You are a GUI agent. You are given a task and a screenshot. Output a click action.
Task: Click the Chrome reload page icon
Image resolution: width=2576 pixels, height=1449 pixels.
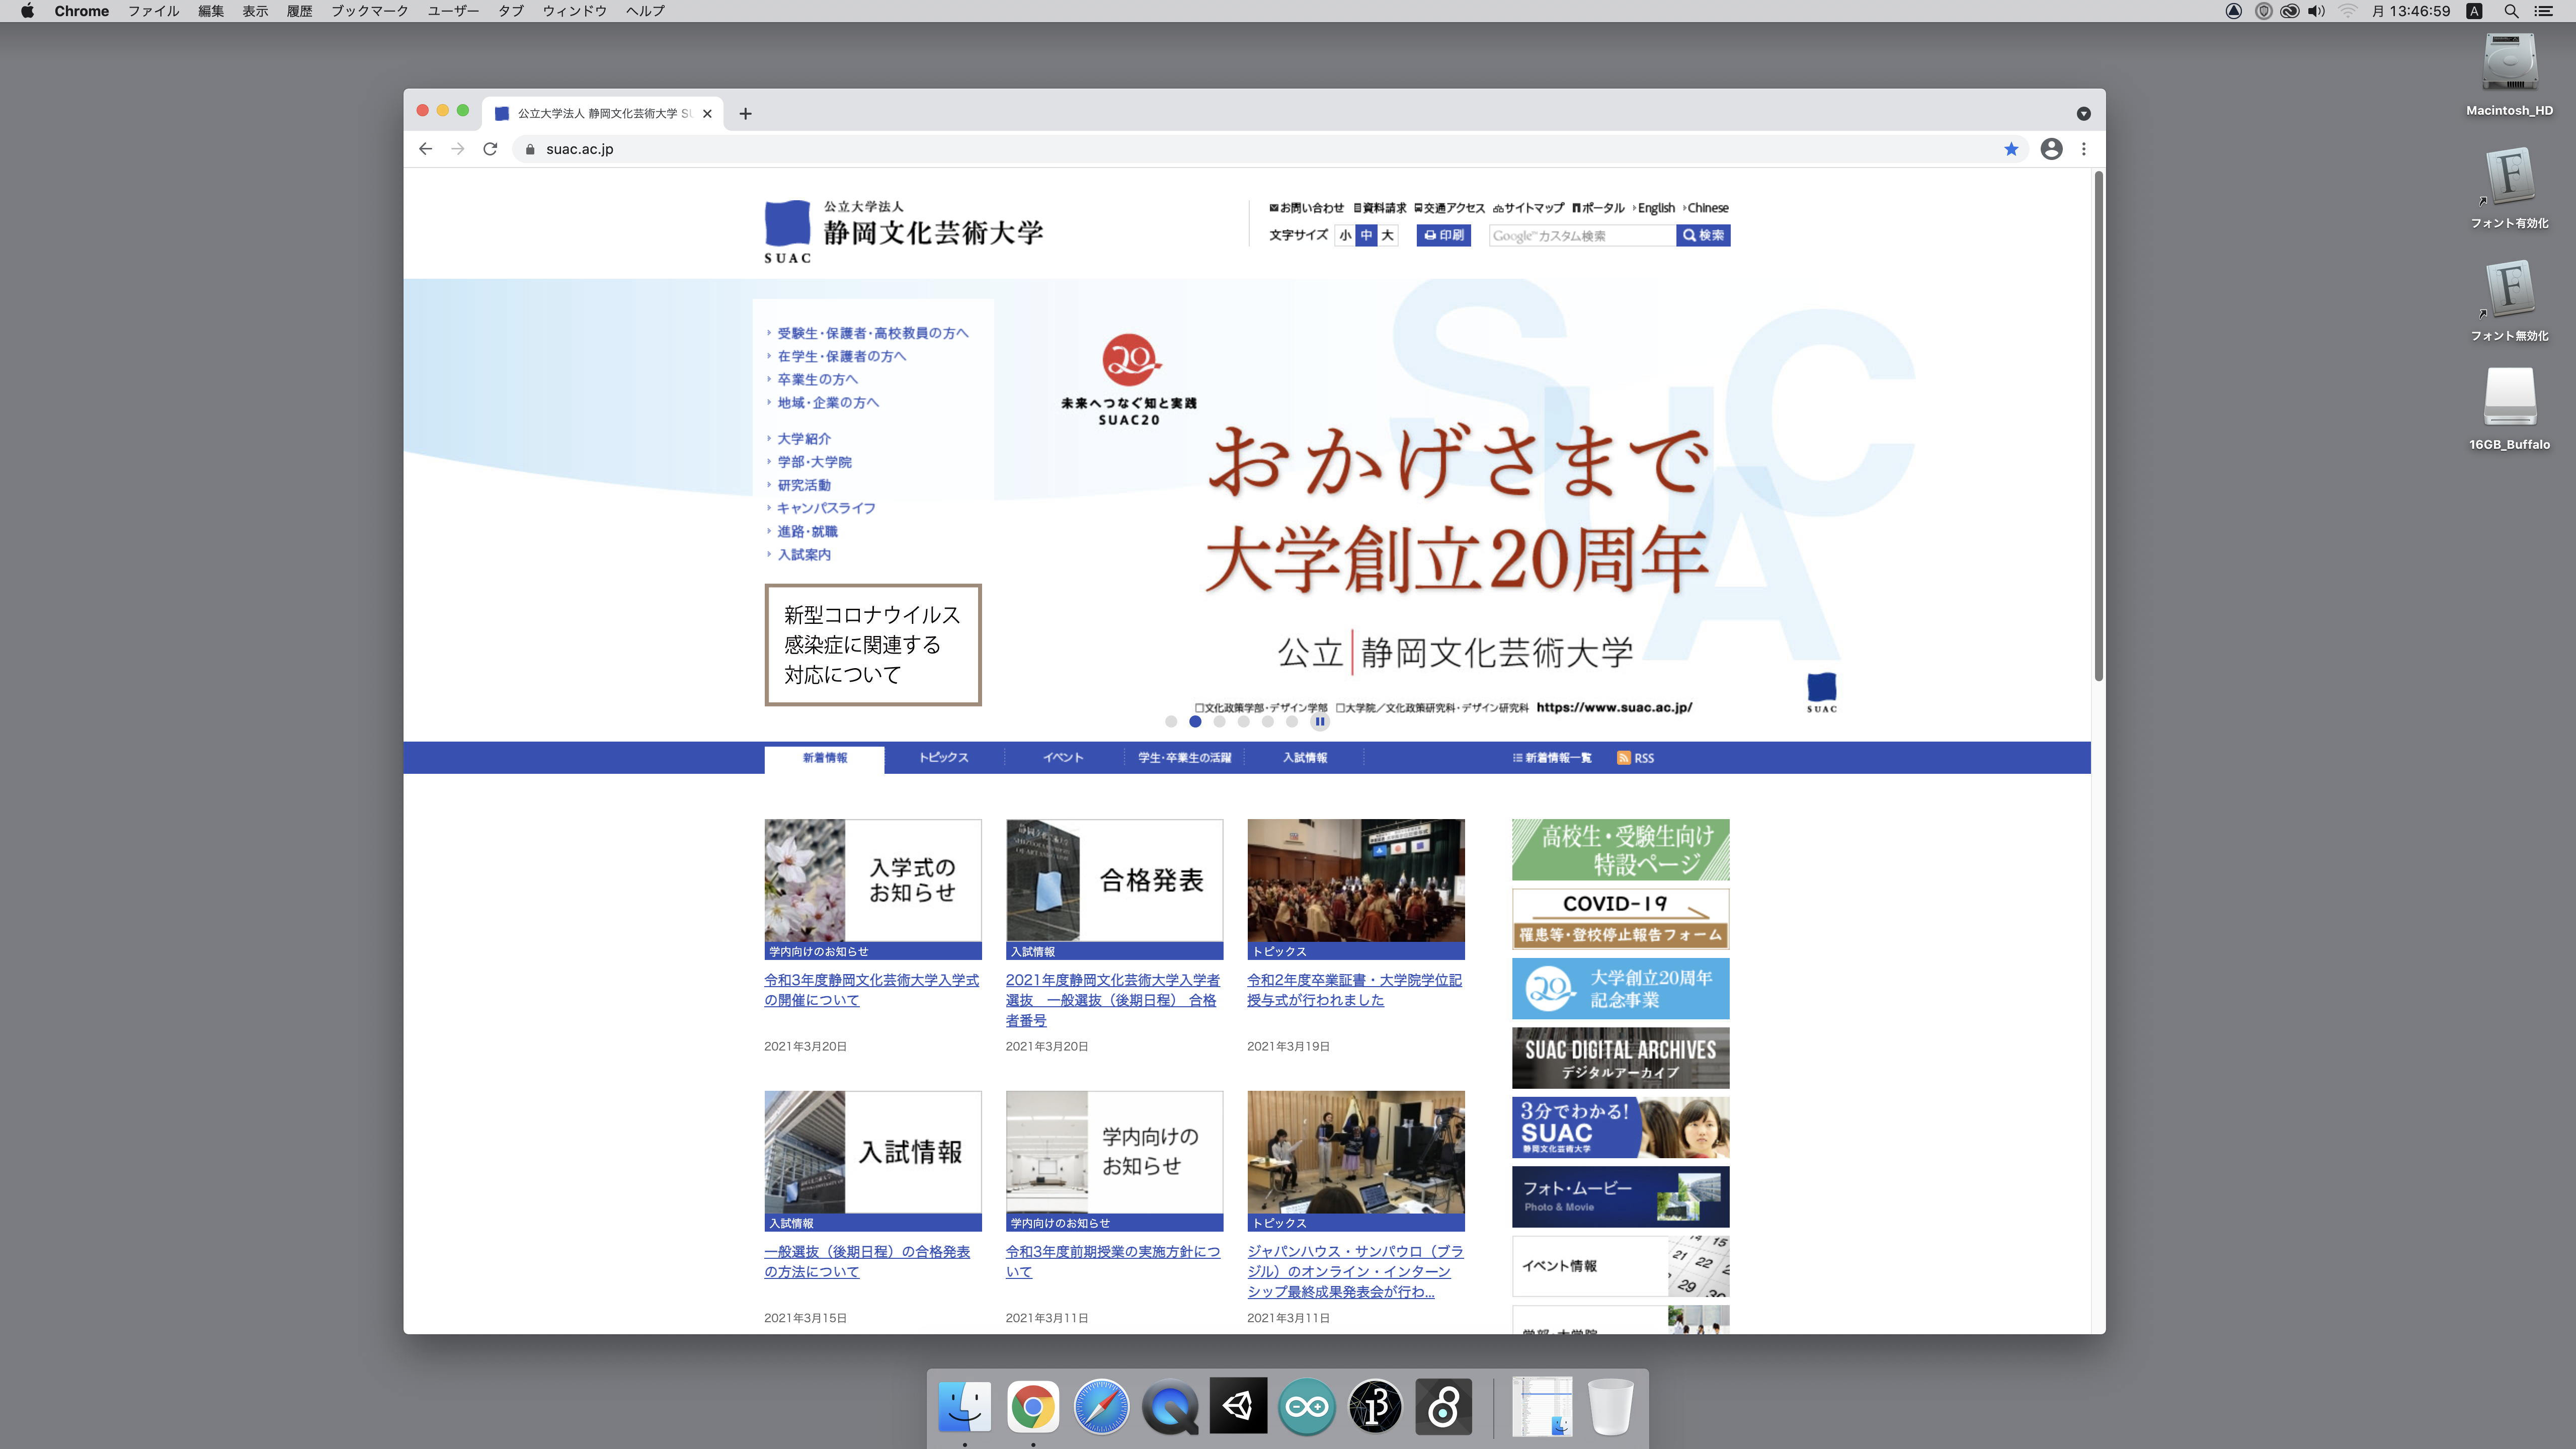tap(490, 149)
